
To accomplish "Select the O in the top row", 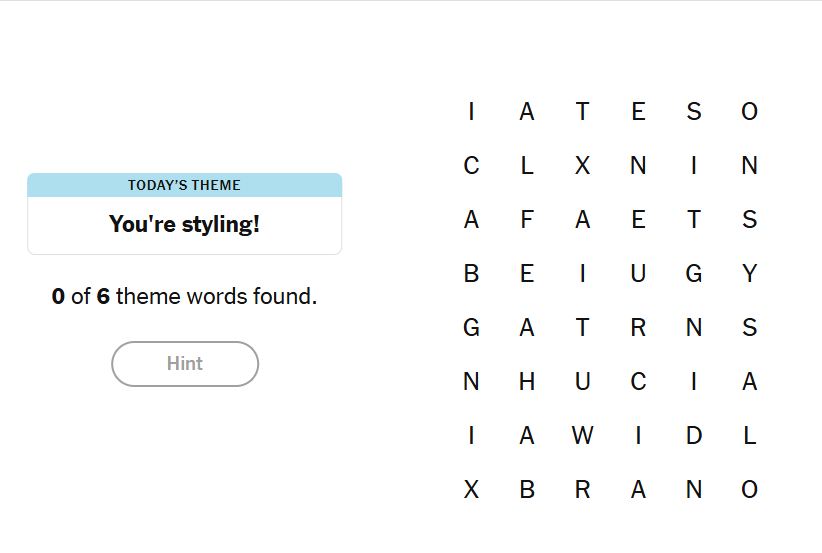I will pos(750,112).
